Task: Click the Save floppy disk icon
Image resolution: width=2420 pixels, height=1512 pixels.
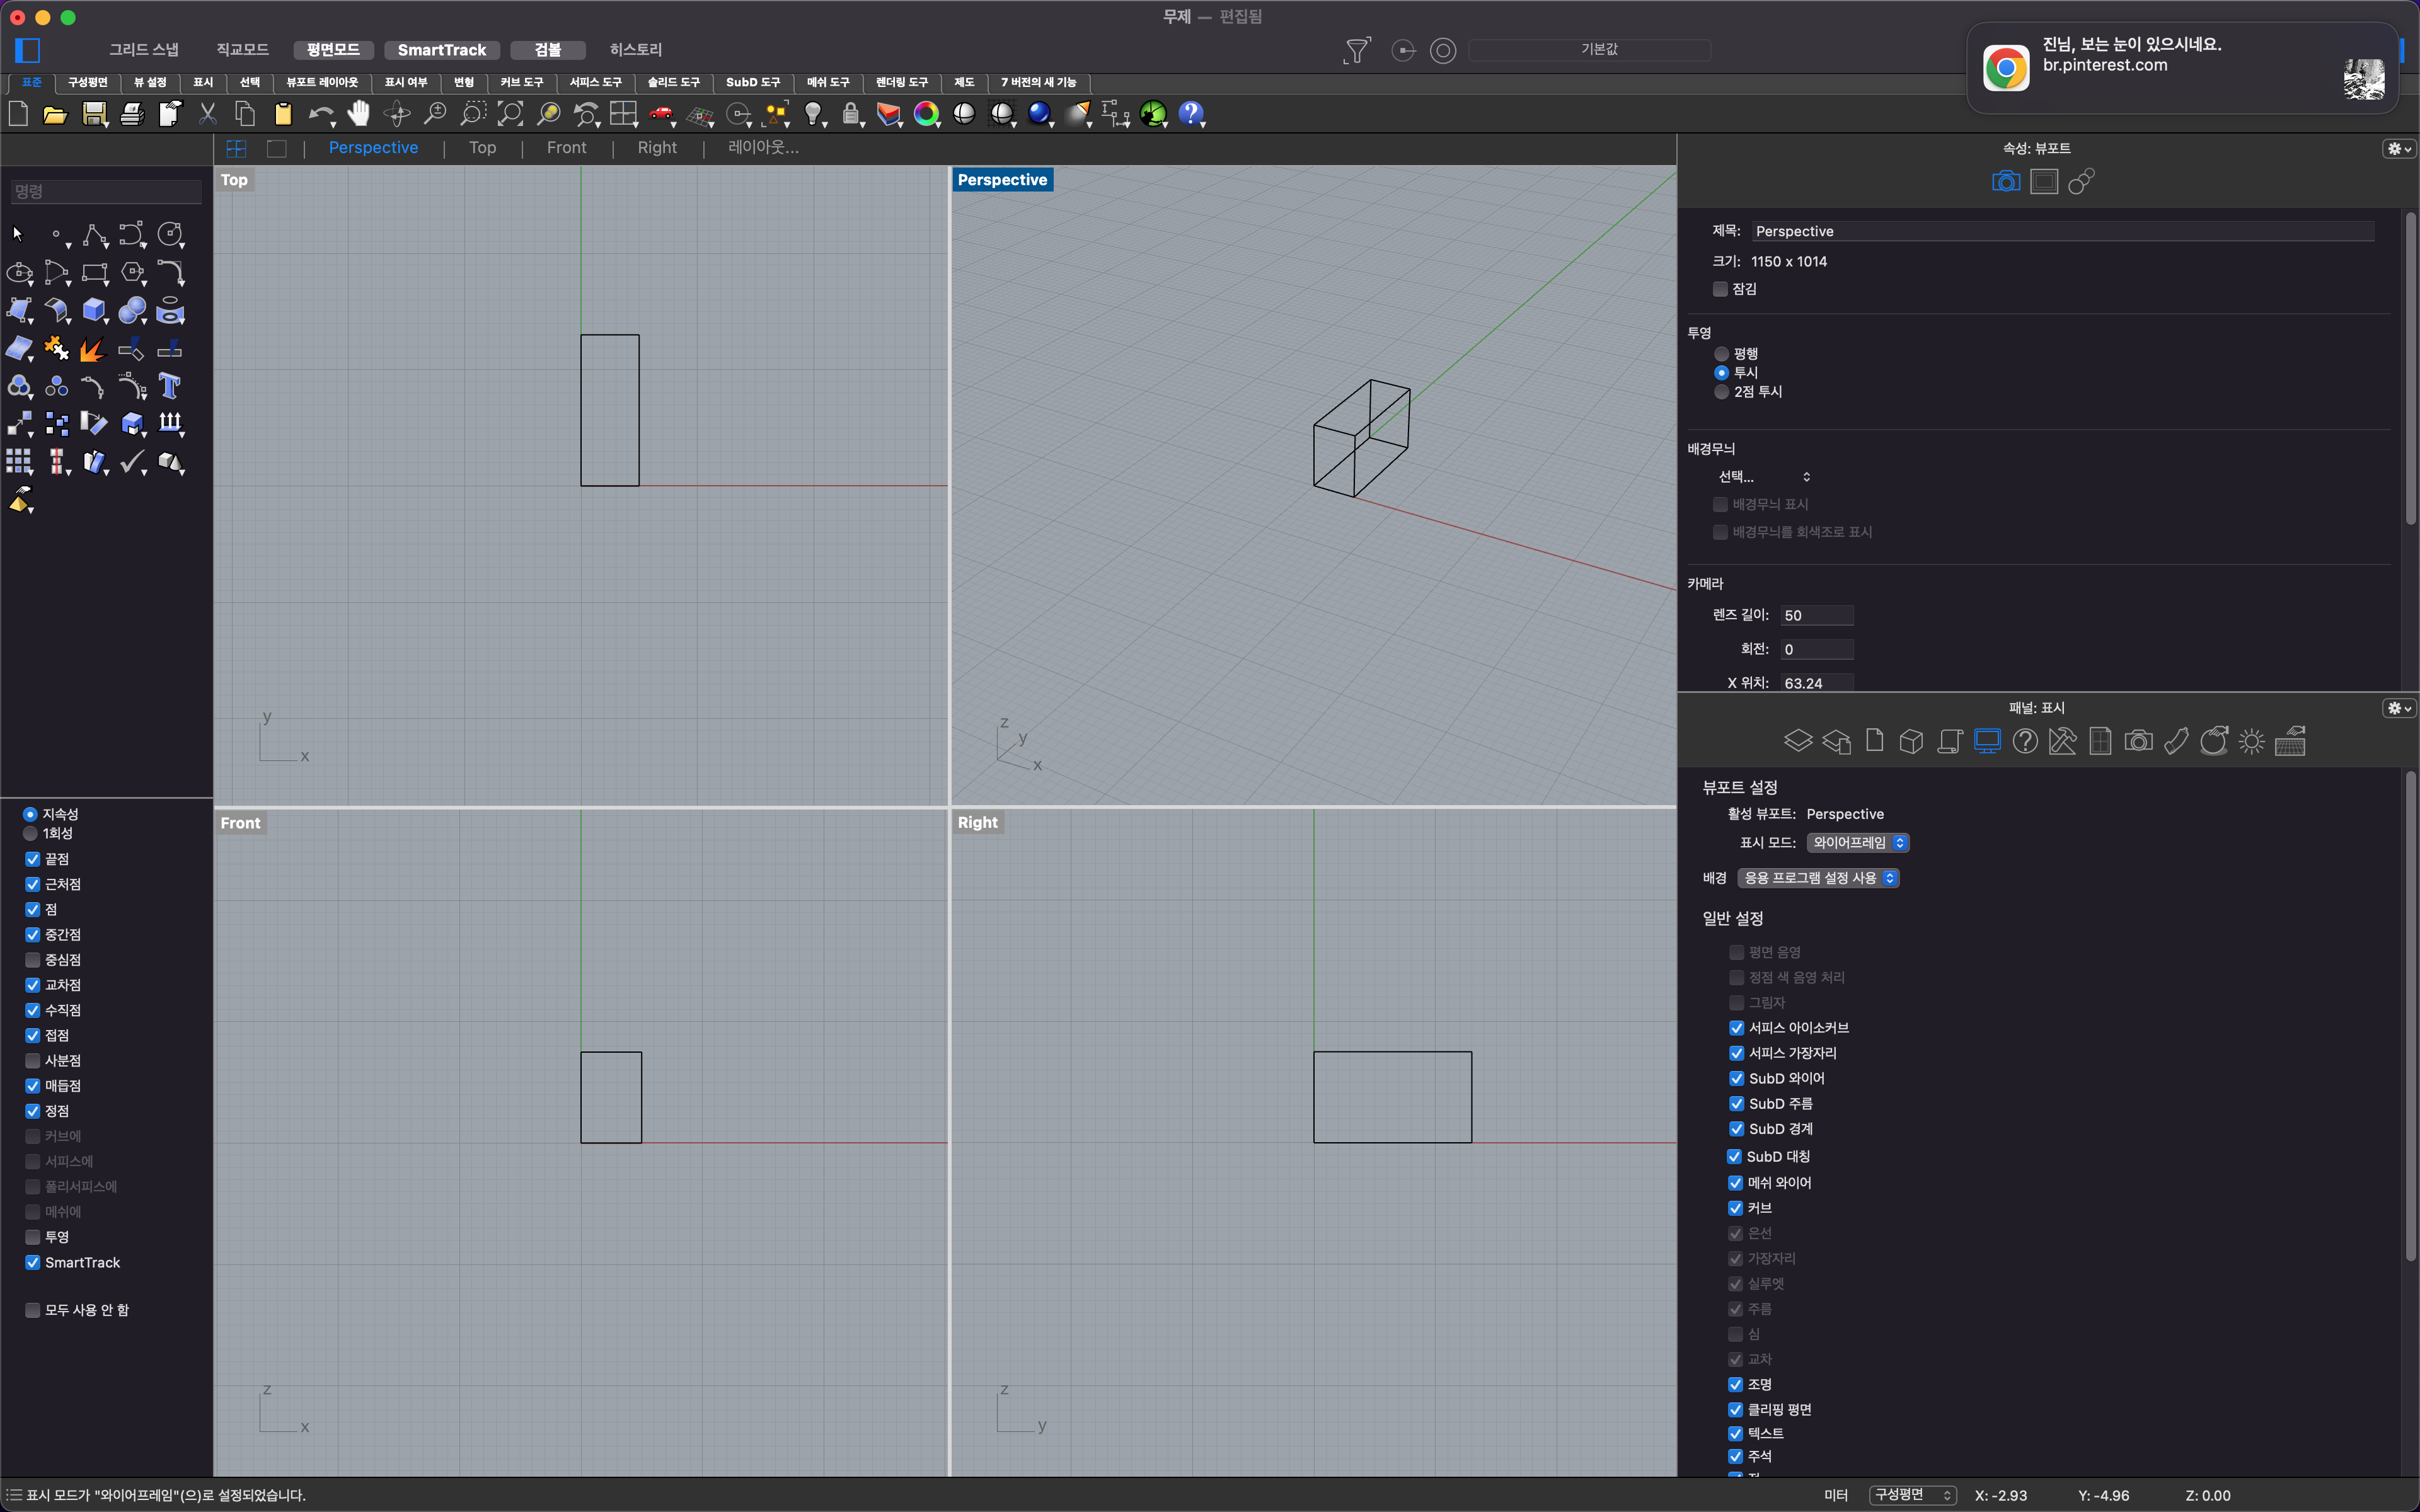Action: tap(94, 114)
